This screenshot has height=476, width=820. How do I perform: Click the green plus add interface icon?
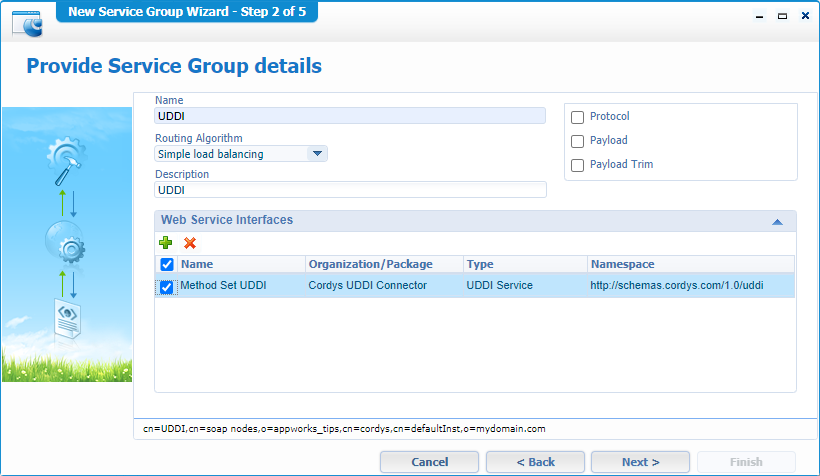(166, 243)
